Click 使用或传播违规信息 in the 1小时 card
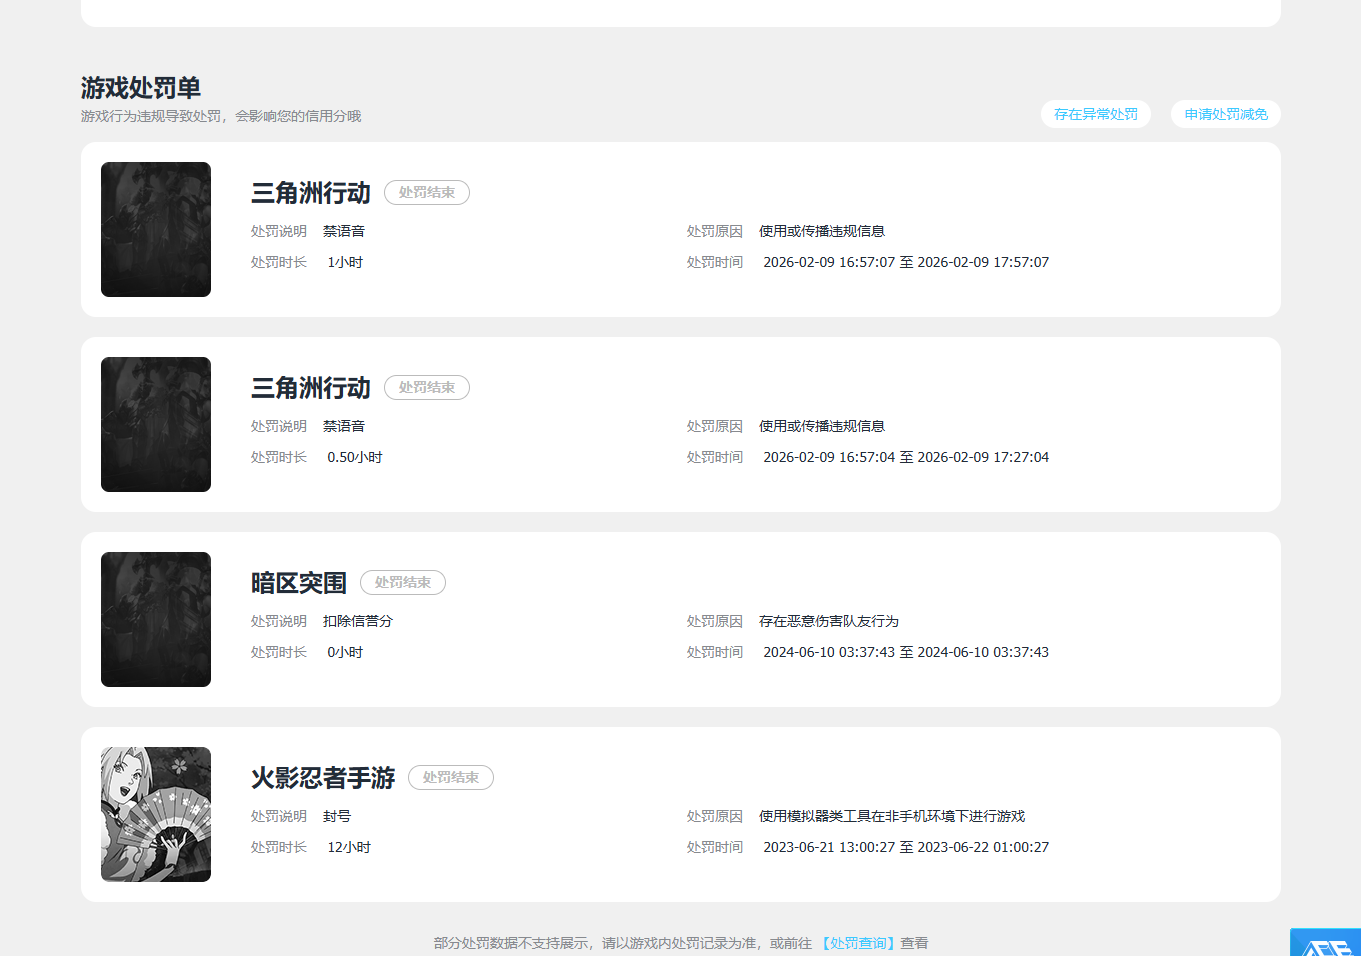Image resolution: width=1361 pixels, height=956 pixels. tap(822, 231)
